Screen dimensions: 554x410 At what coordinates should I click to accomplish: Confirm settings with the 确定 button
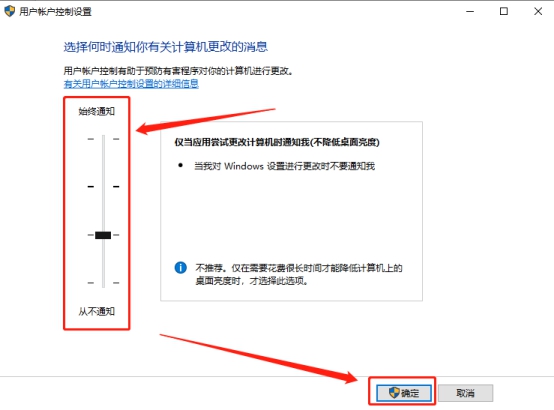pos(404,393)
